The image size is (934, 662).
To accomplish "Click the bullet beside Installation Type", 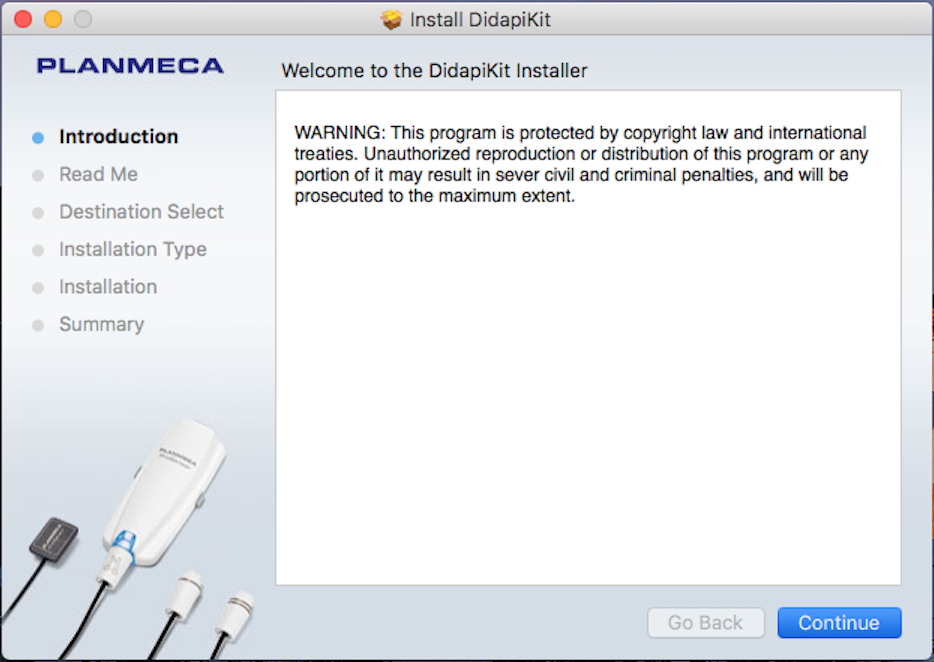I will coord(38,250).
